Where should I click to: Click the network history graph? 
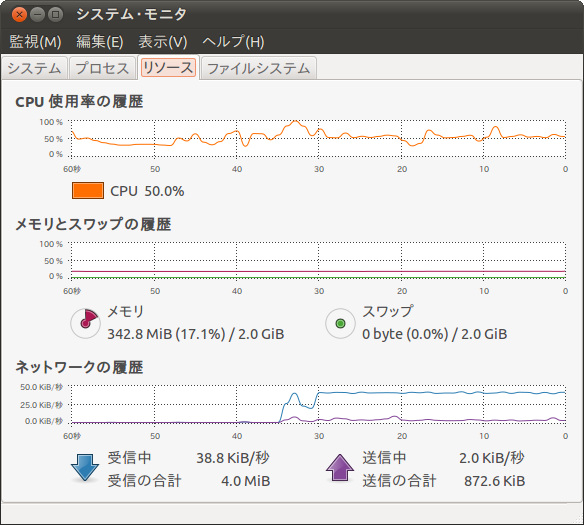coord(318,405)
